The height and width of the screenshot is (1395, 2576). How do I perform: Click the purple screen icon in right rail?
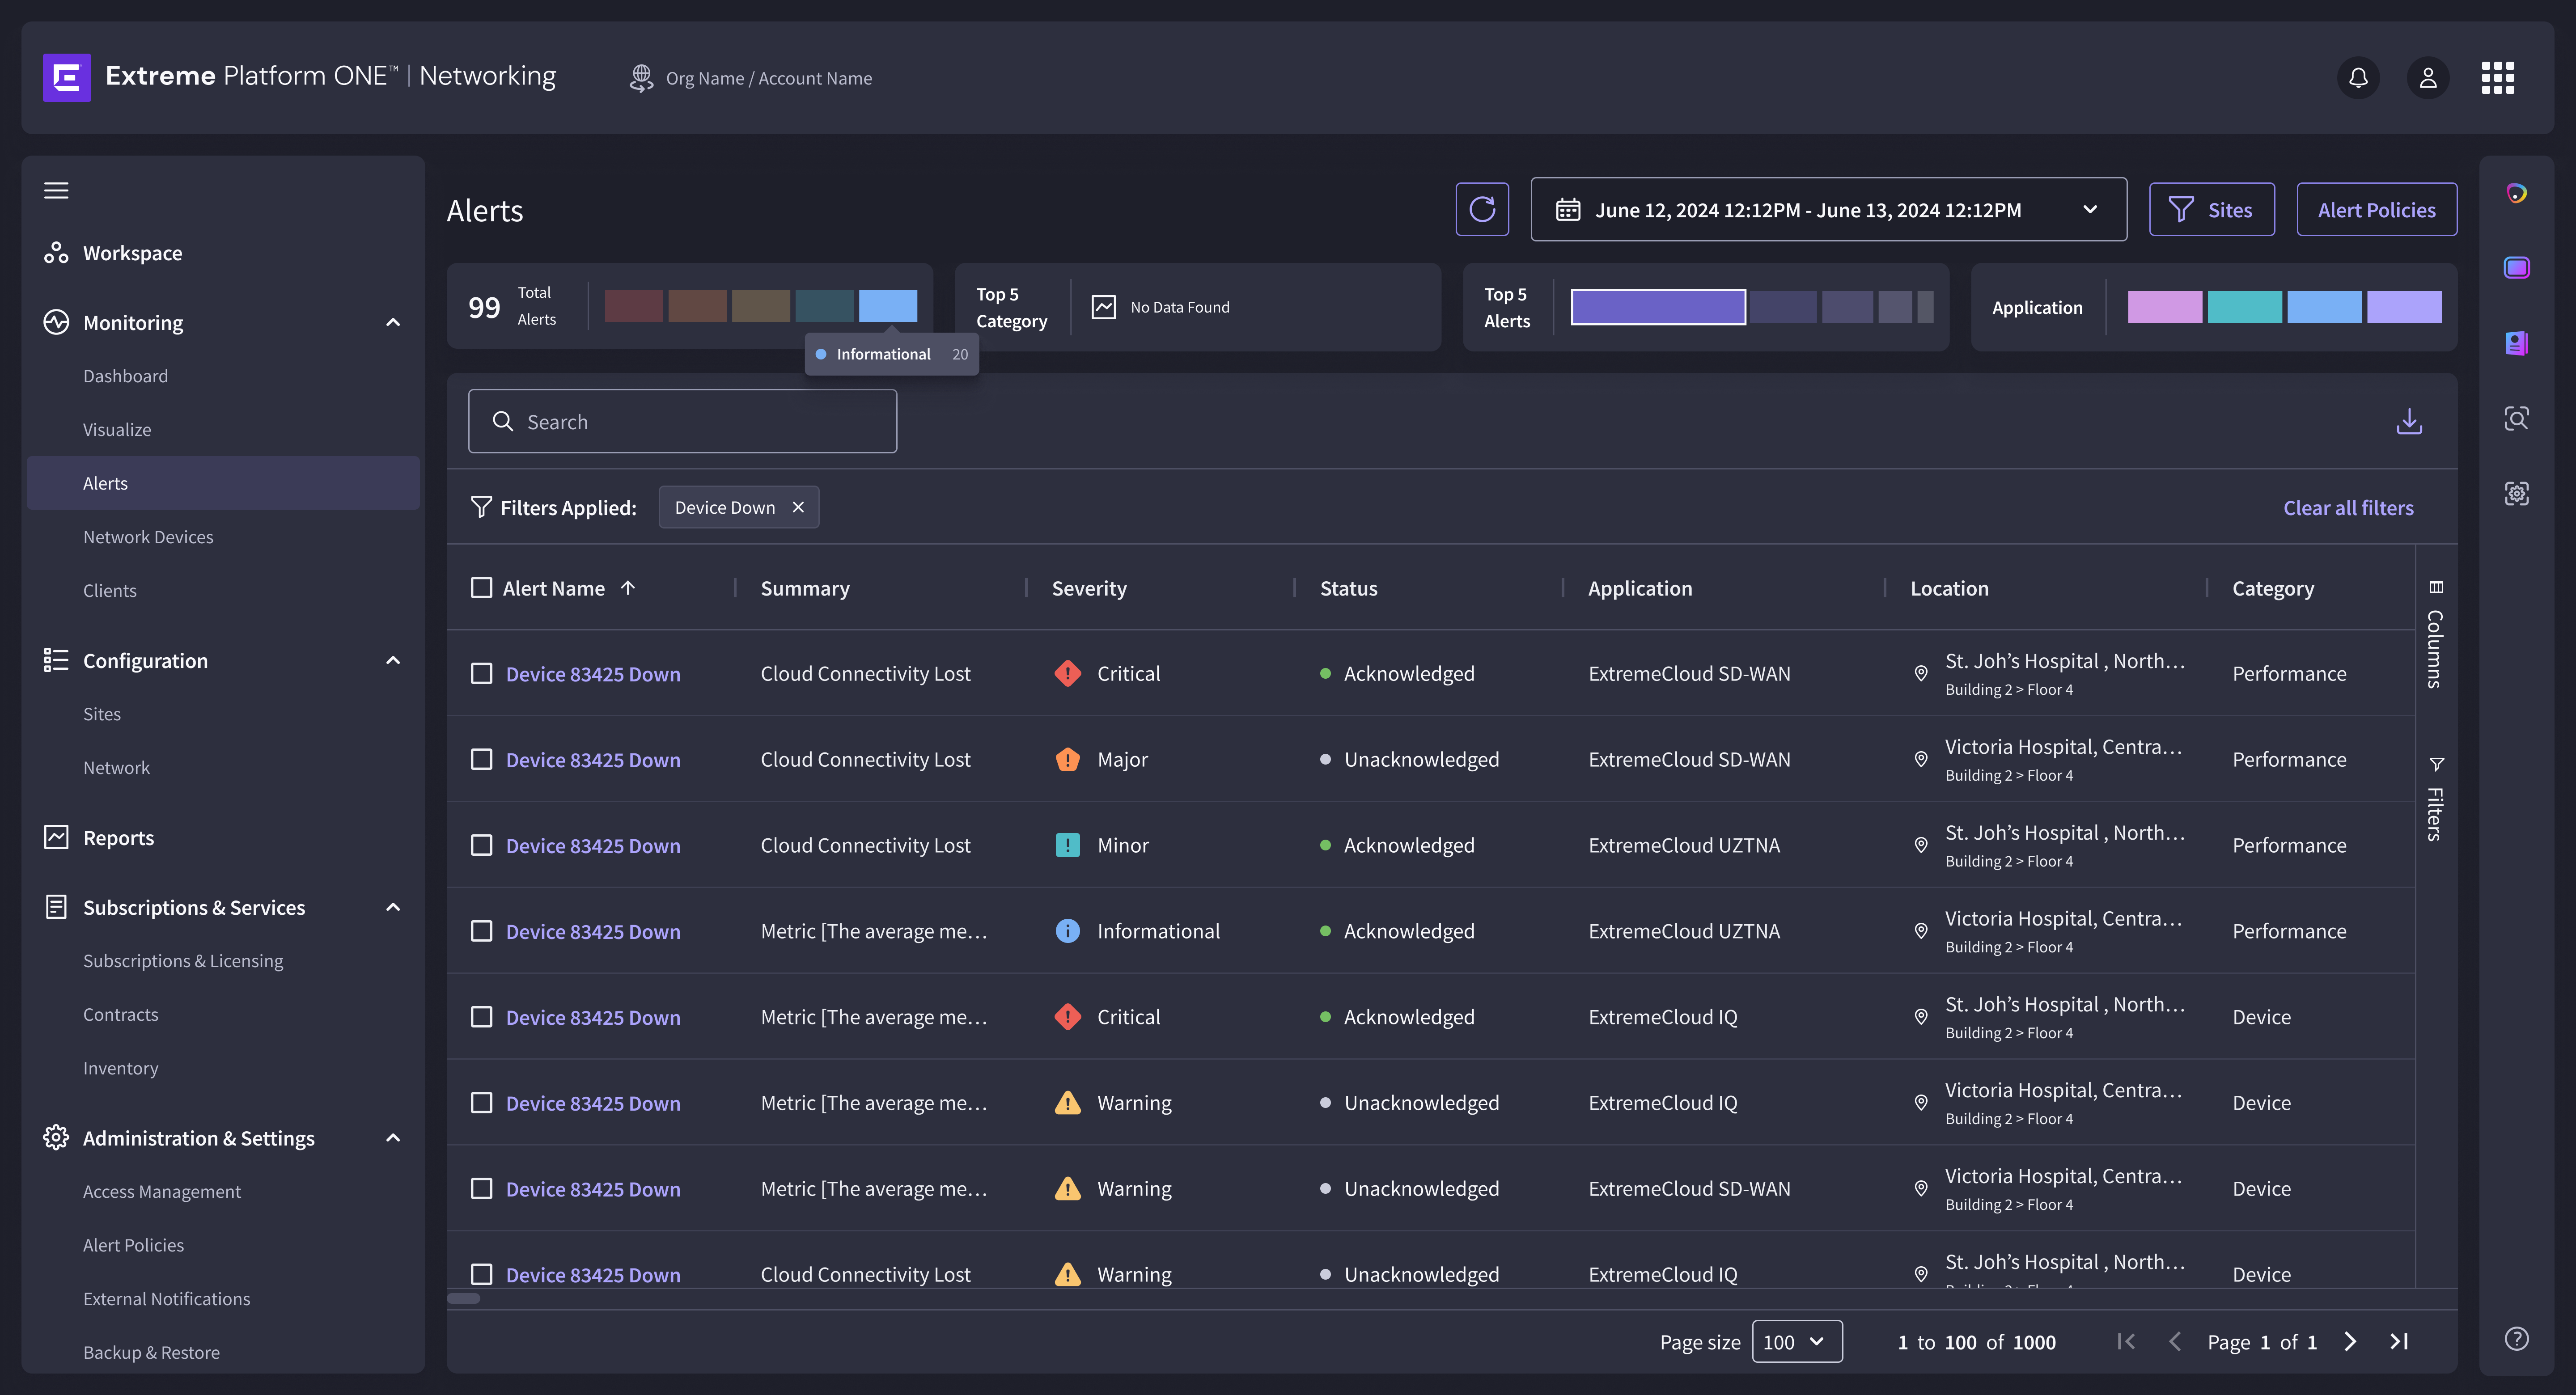(2516, 268)
